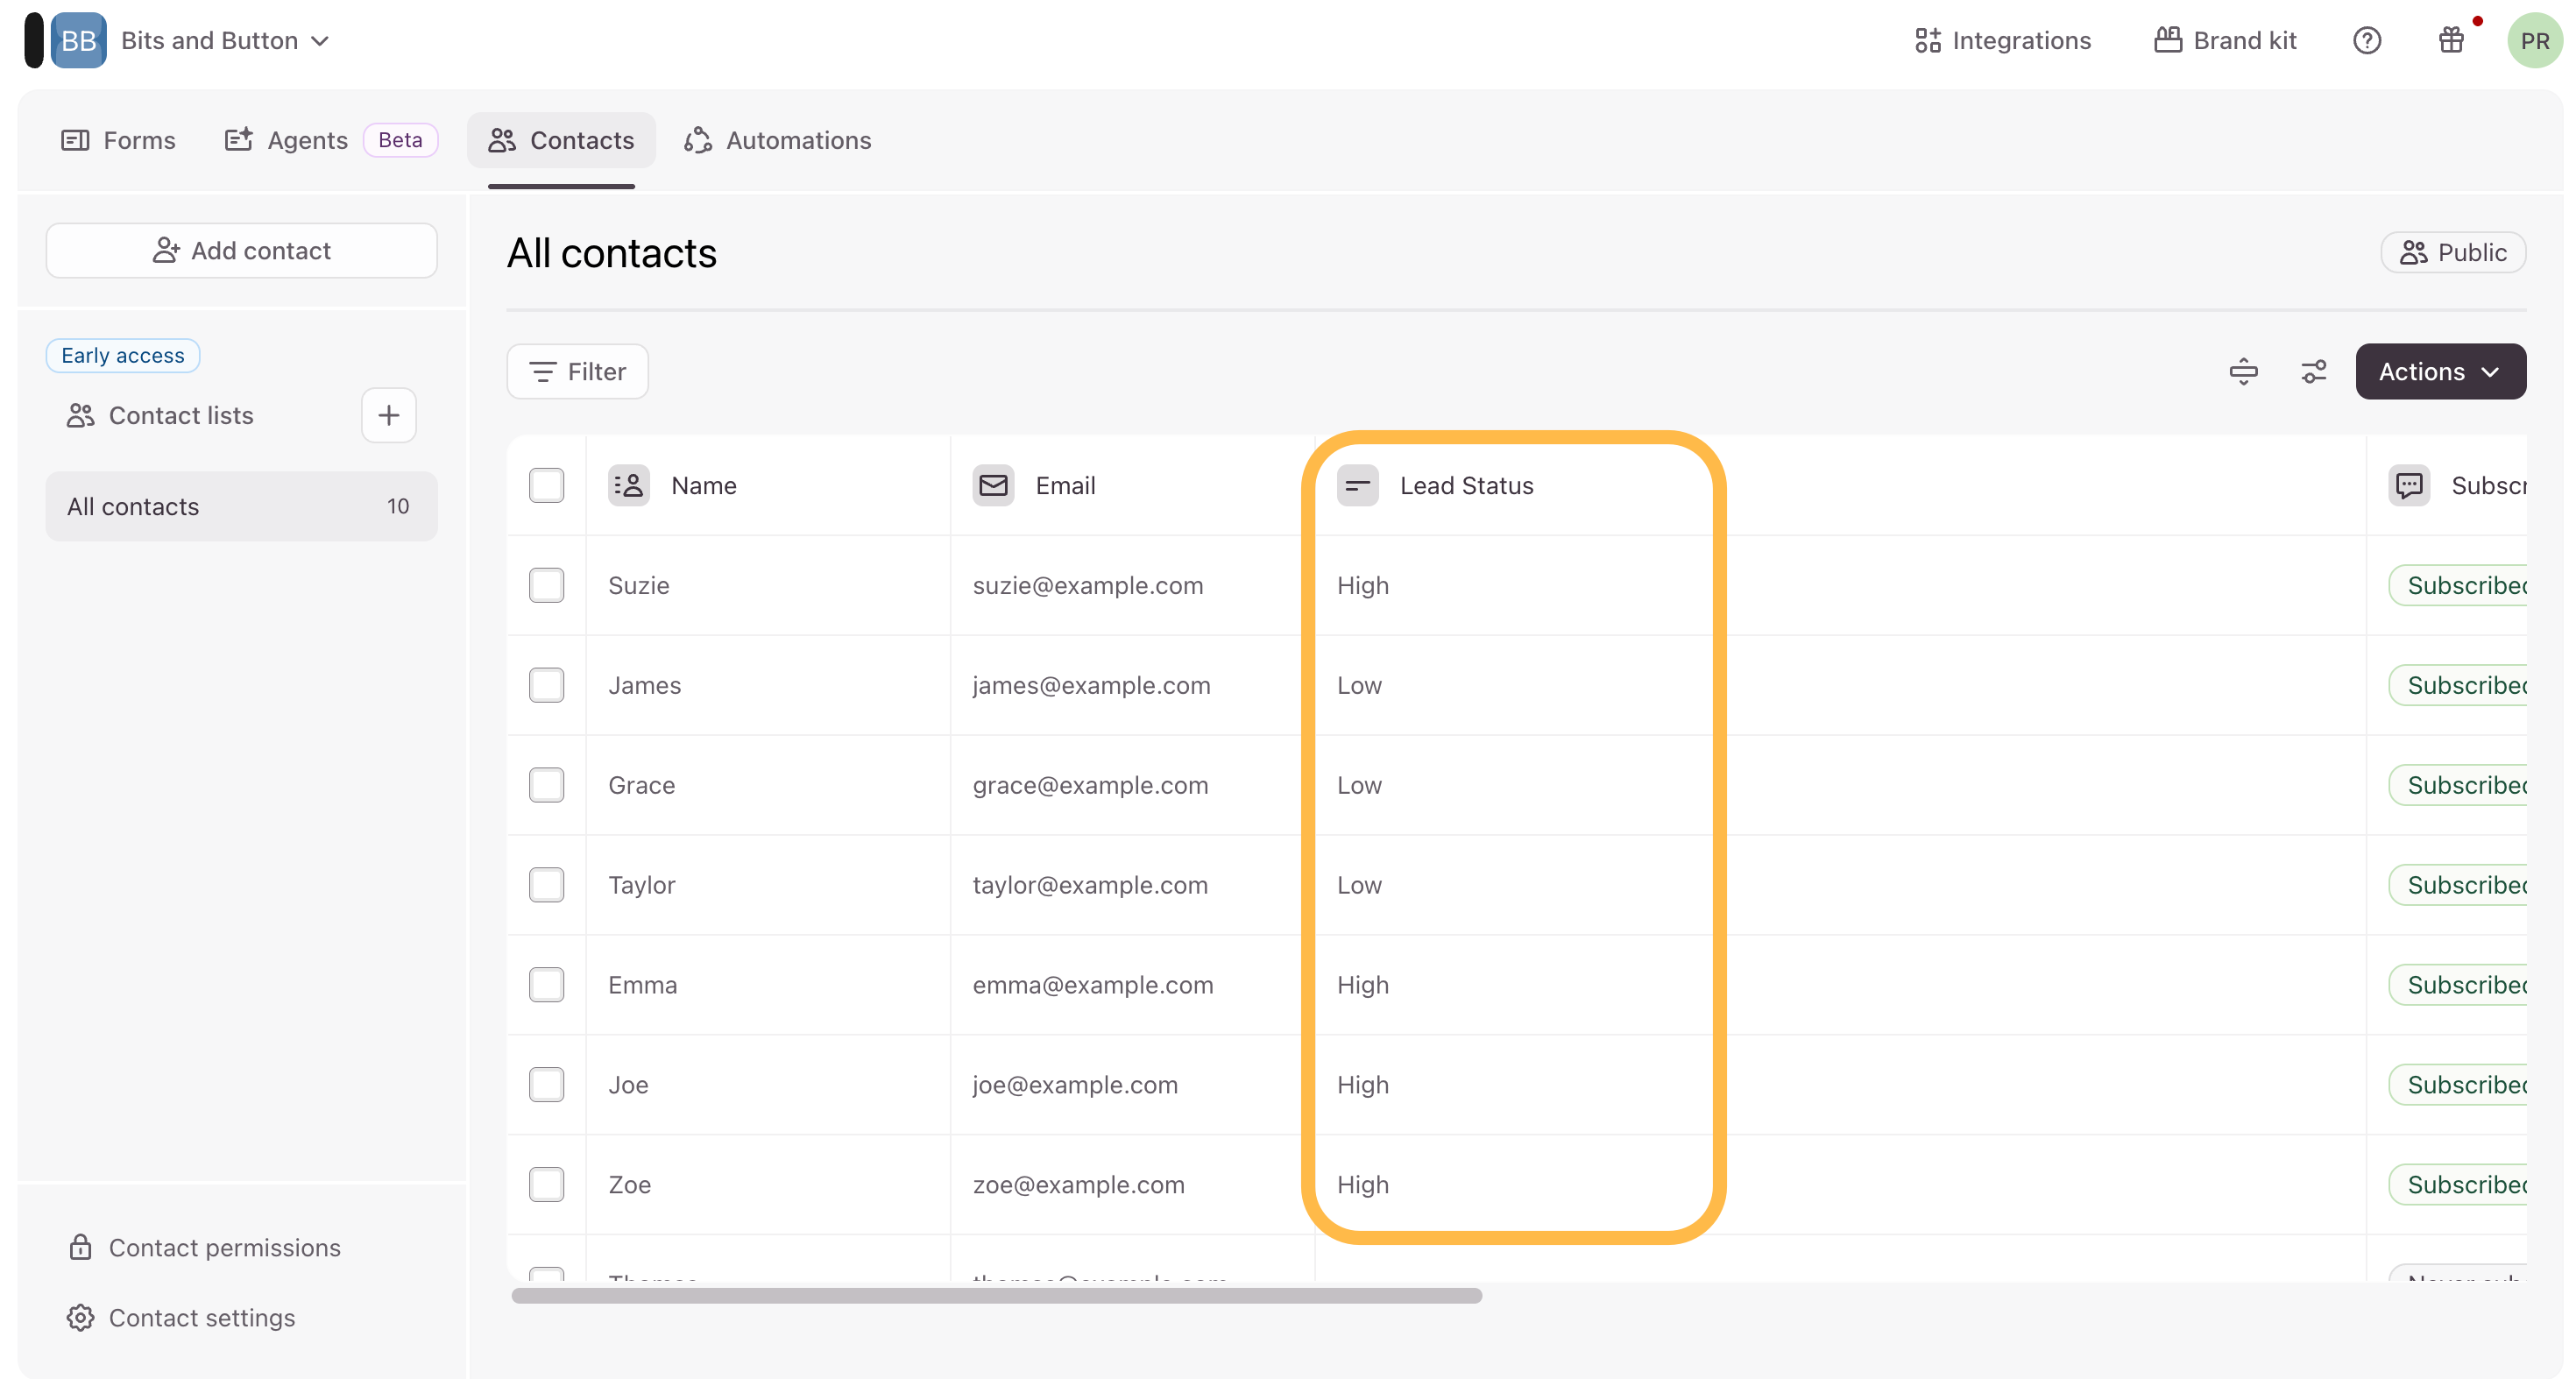
Task: Click the plus icon beside Contact lists
Action: pyautogui.click(x=388, y=415)
